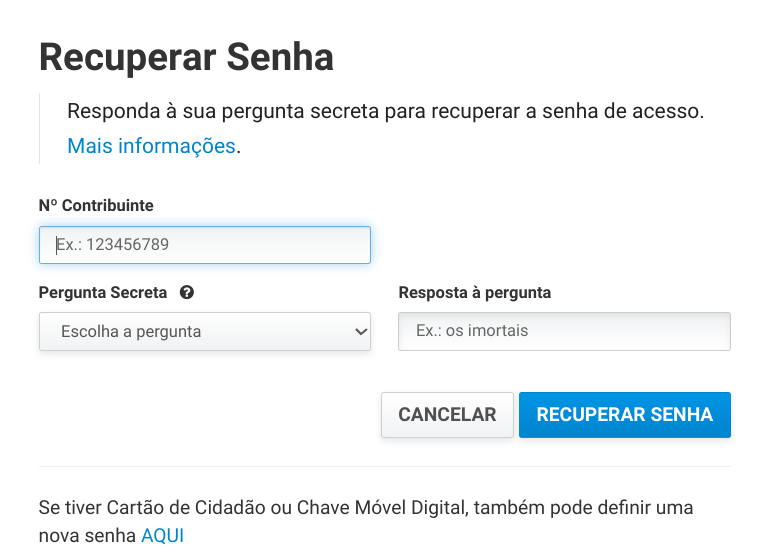Focus the Nº Contribuinte input field
This screenshot has width=759, height=556.
click(205, 245)
